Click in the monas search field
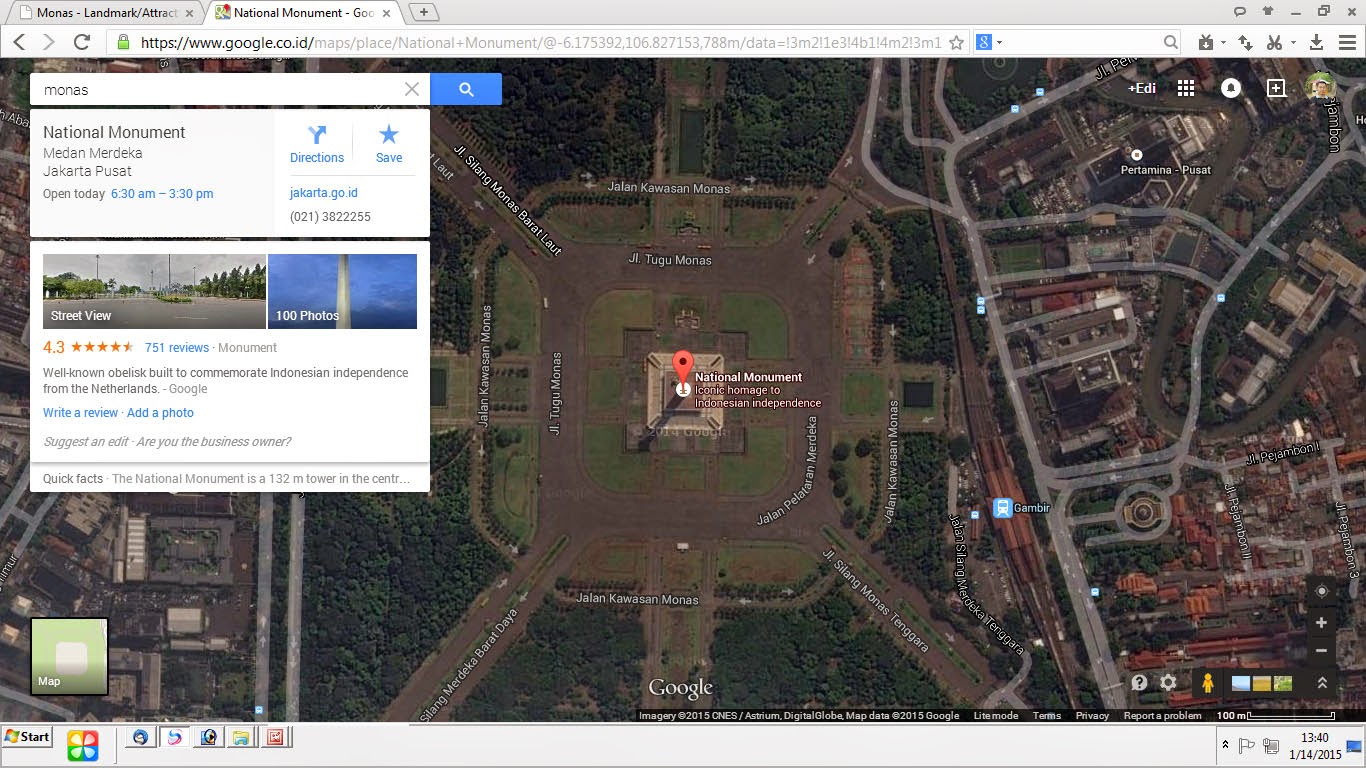This screenshot has height=768, width=1366. 216,89
